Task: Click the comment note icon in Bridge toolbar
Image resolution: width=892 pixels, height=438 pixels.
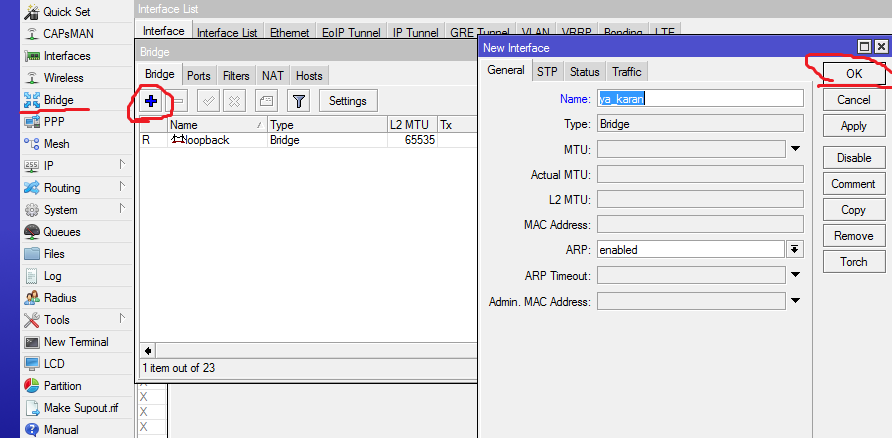Action: 266,101
